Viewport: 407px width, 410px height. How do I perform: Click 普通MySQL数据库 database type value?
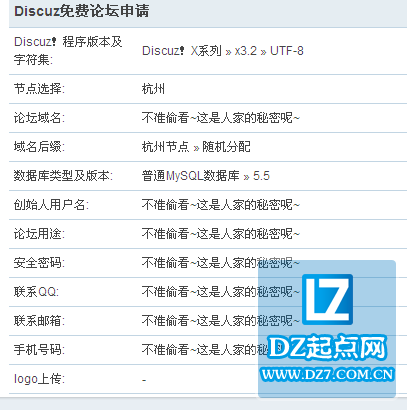pyautogui.click(x=191, y=176)
